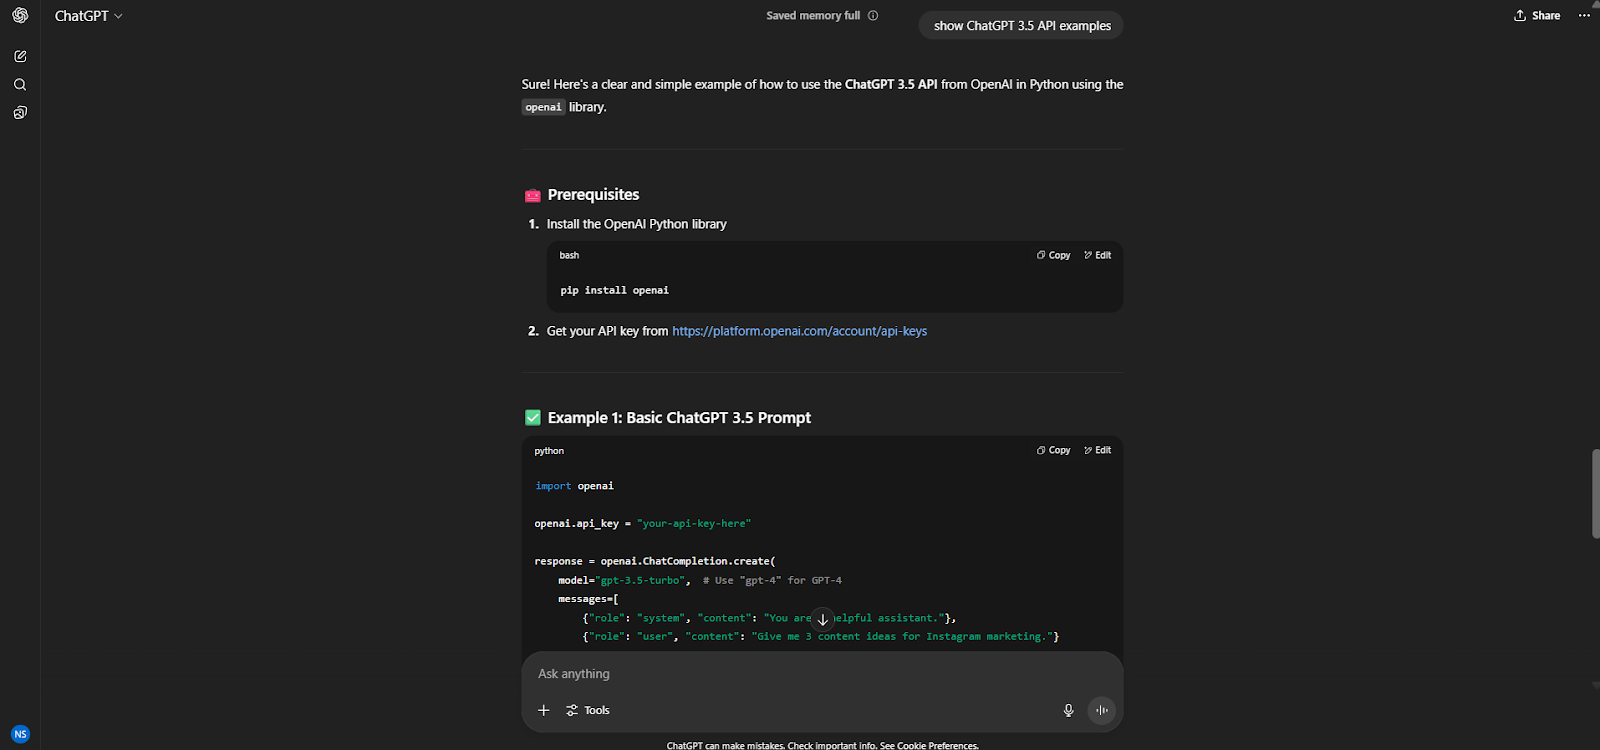Start voice dictation with the microphone icon
Image resolution: width=1600 pixels, height=750 pixels.
click(1067, 710)
